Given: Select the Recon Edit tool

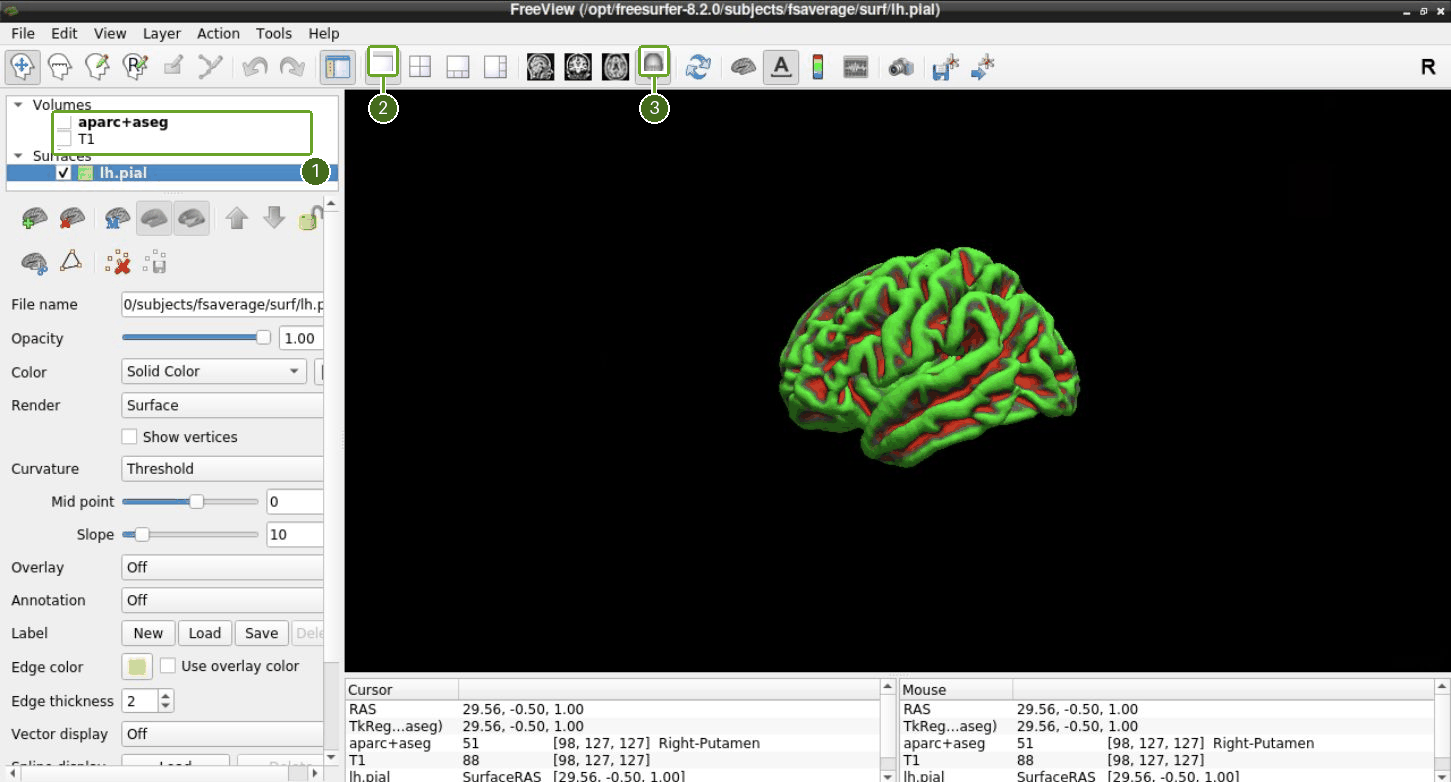Looking at the screenshot, I should (x=135, y=67).
